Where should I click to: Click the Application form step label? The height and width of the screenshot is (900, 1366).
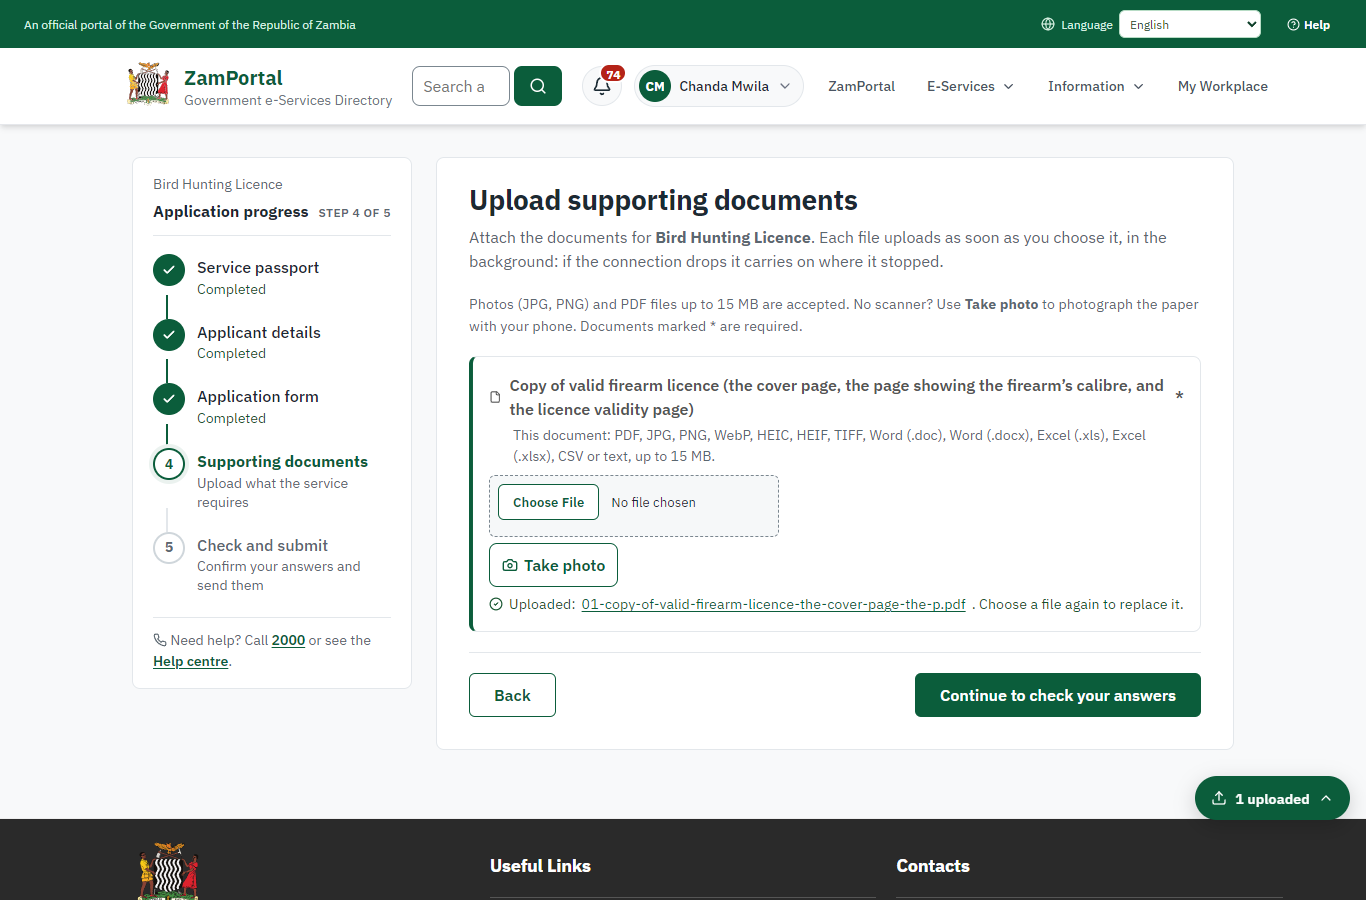pos(258,396)
